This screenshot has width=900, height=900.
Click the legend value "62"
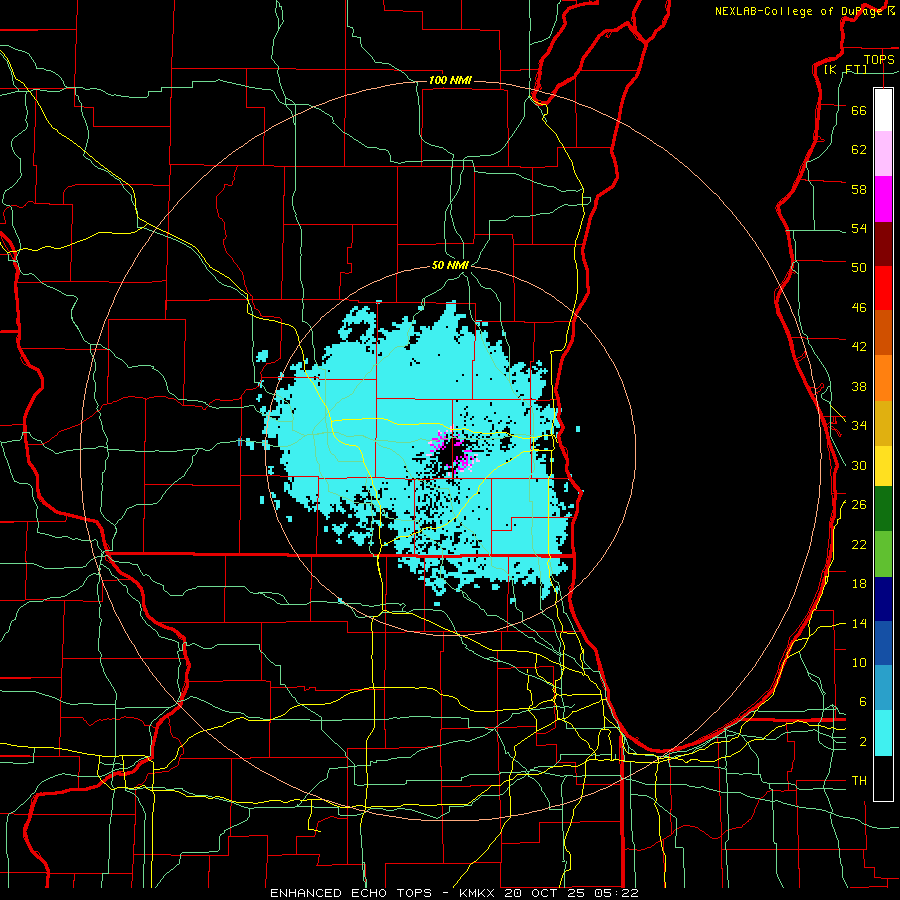(859, 149)
